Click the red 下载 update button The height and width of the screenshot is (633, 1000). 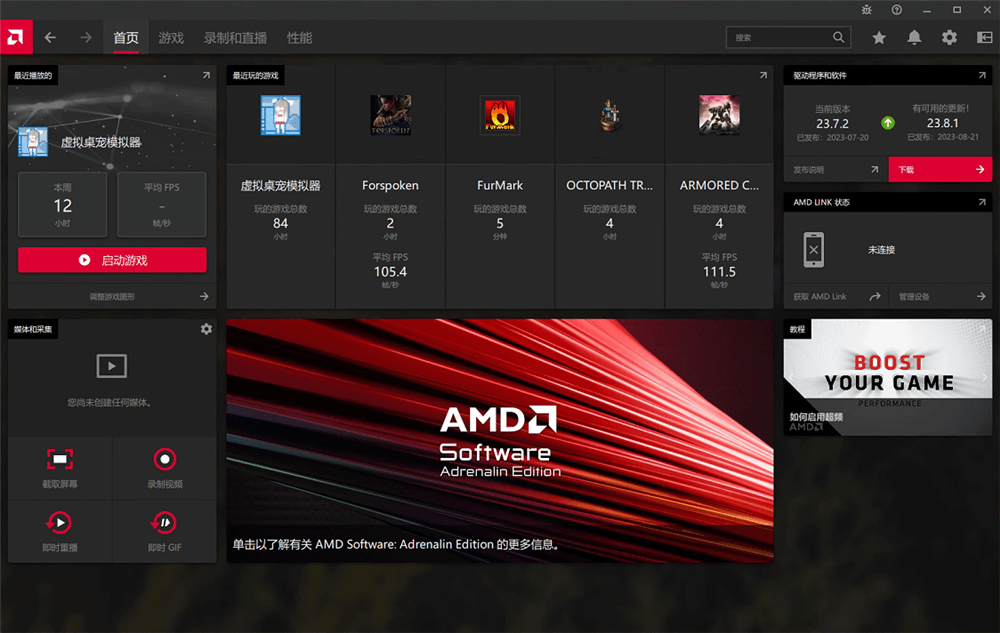click(940, 170)
